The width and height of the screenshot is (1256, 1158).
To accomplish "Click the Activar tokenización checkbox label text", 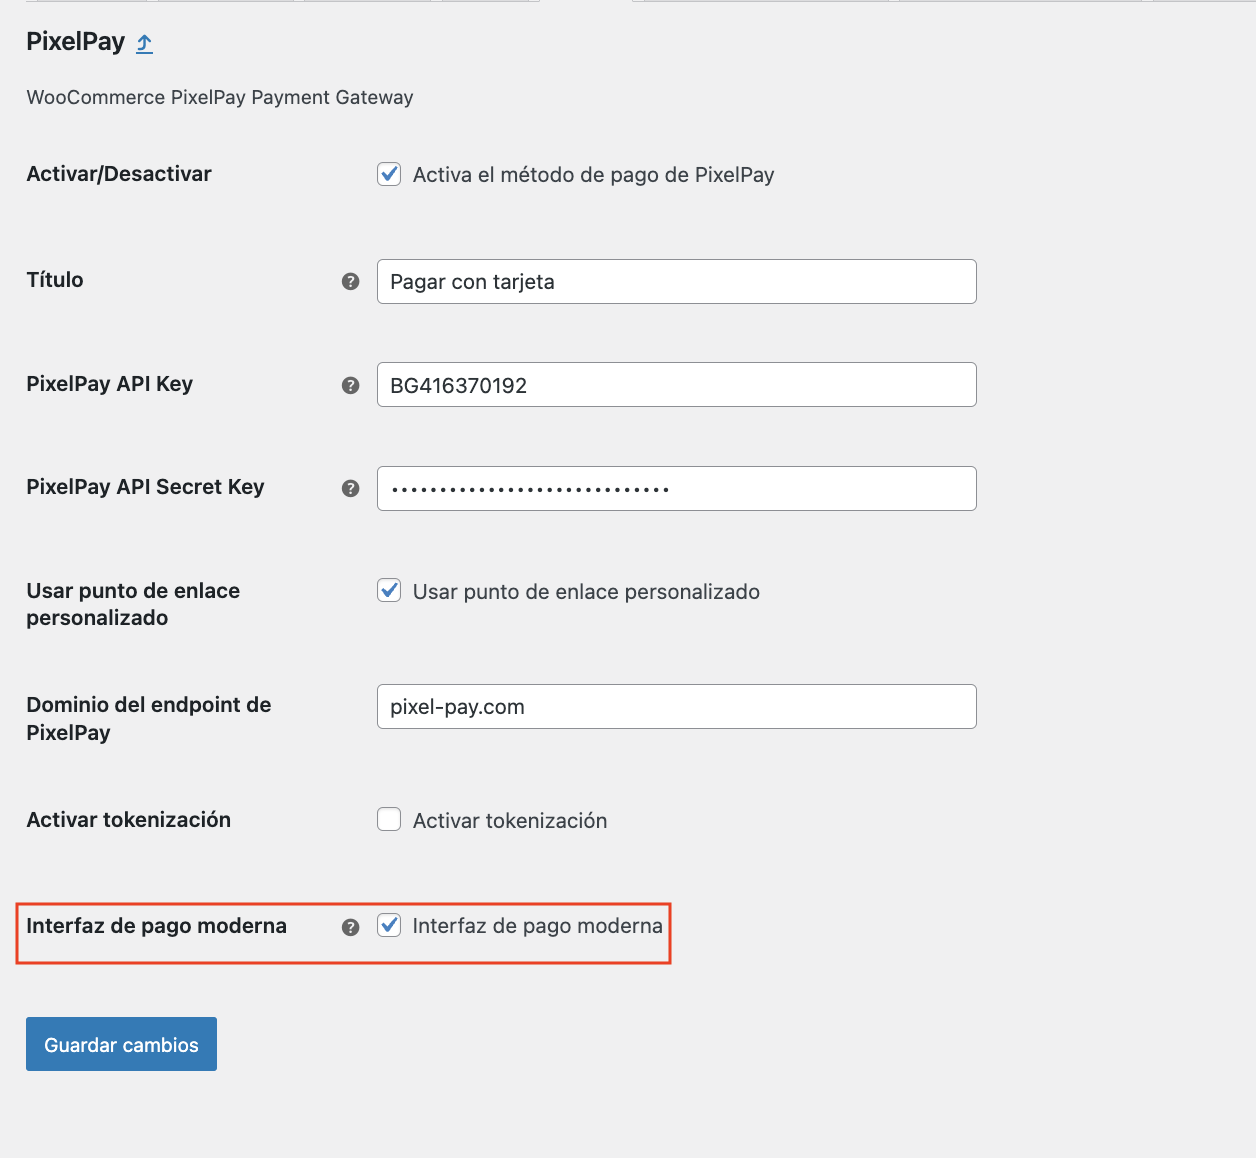I will [510, 821].
